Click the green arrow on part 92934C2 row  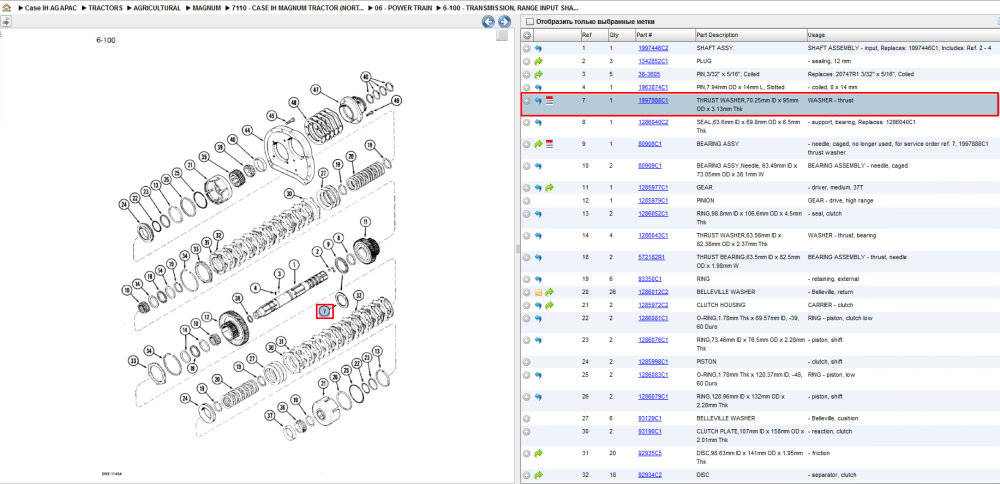point(538,475)
